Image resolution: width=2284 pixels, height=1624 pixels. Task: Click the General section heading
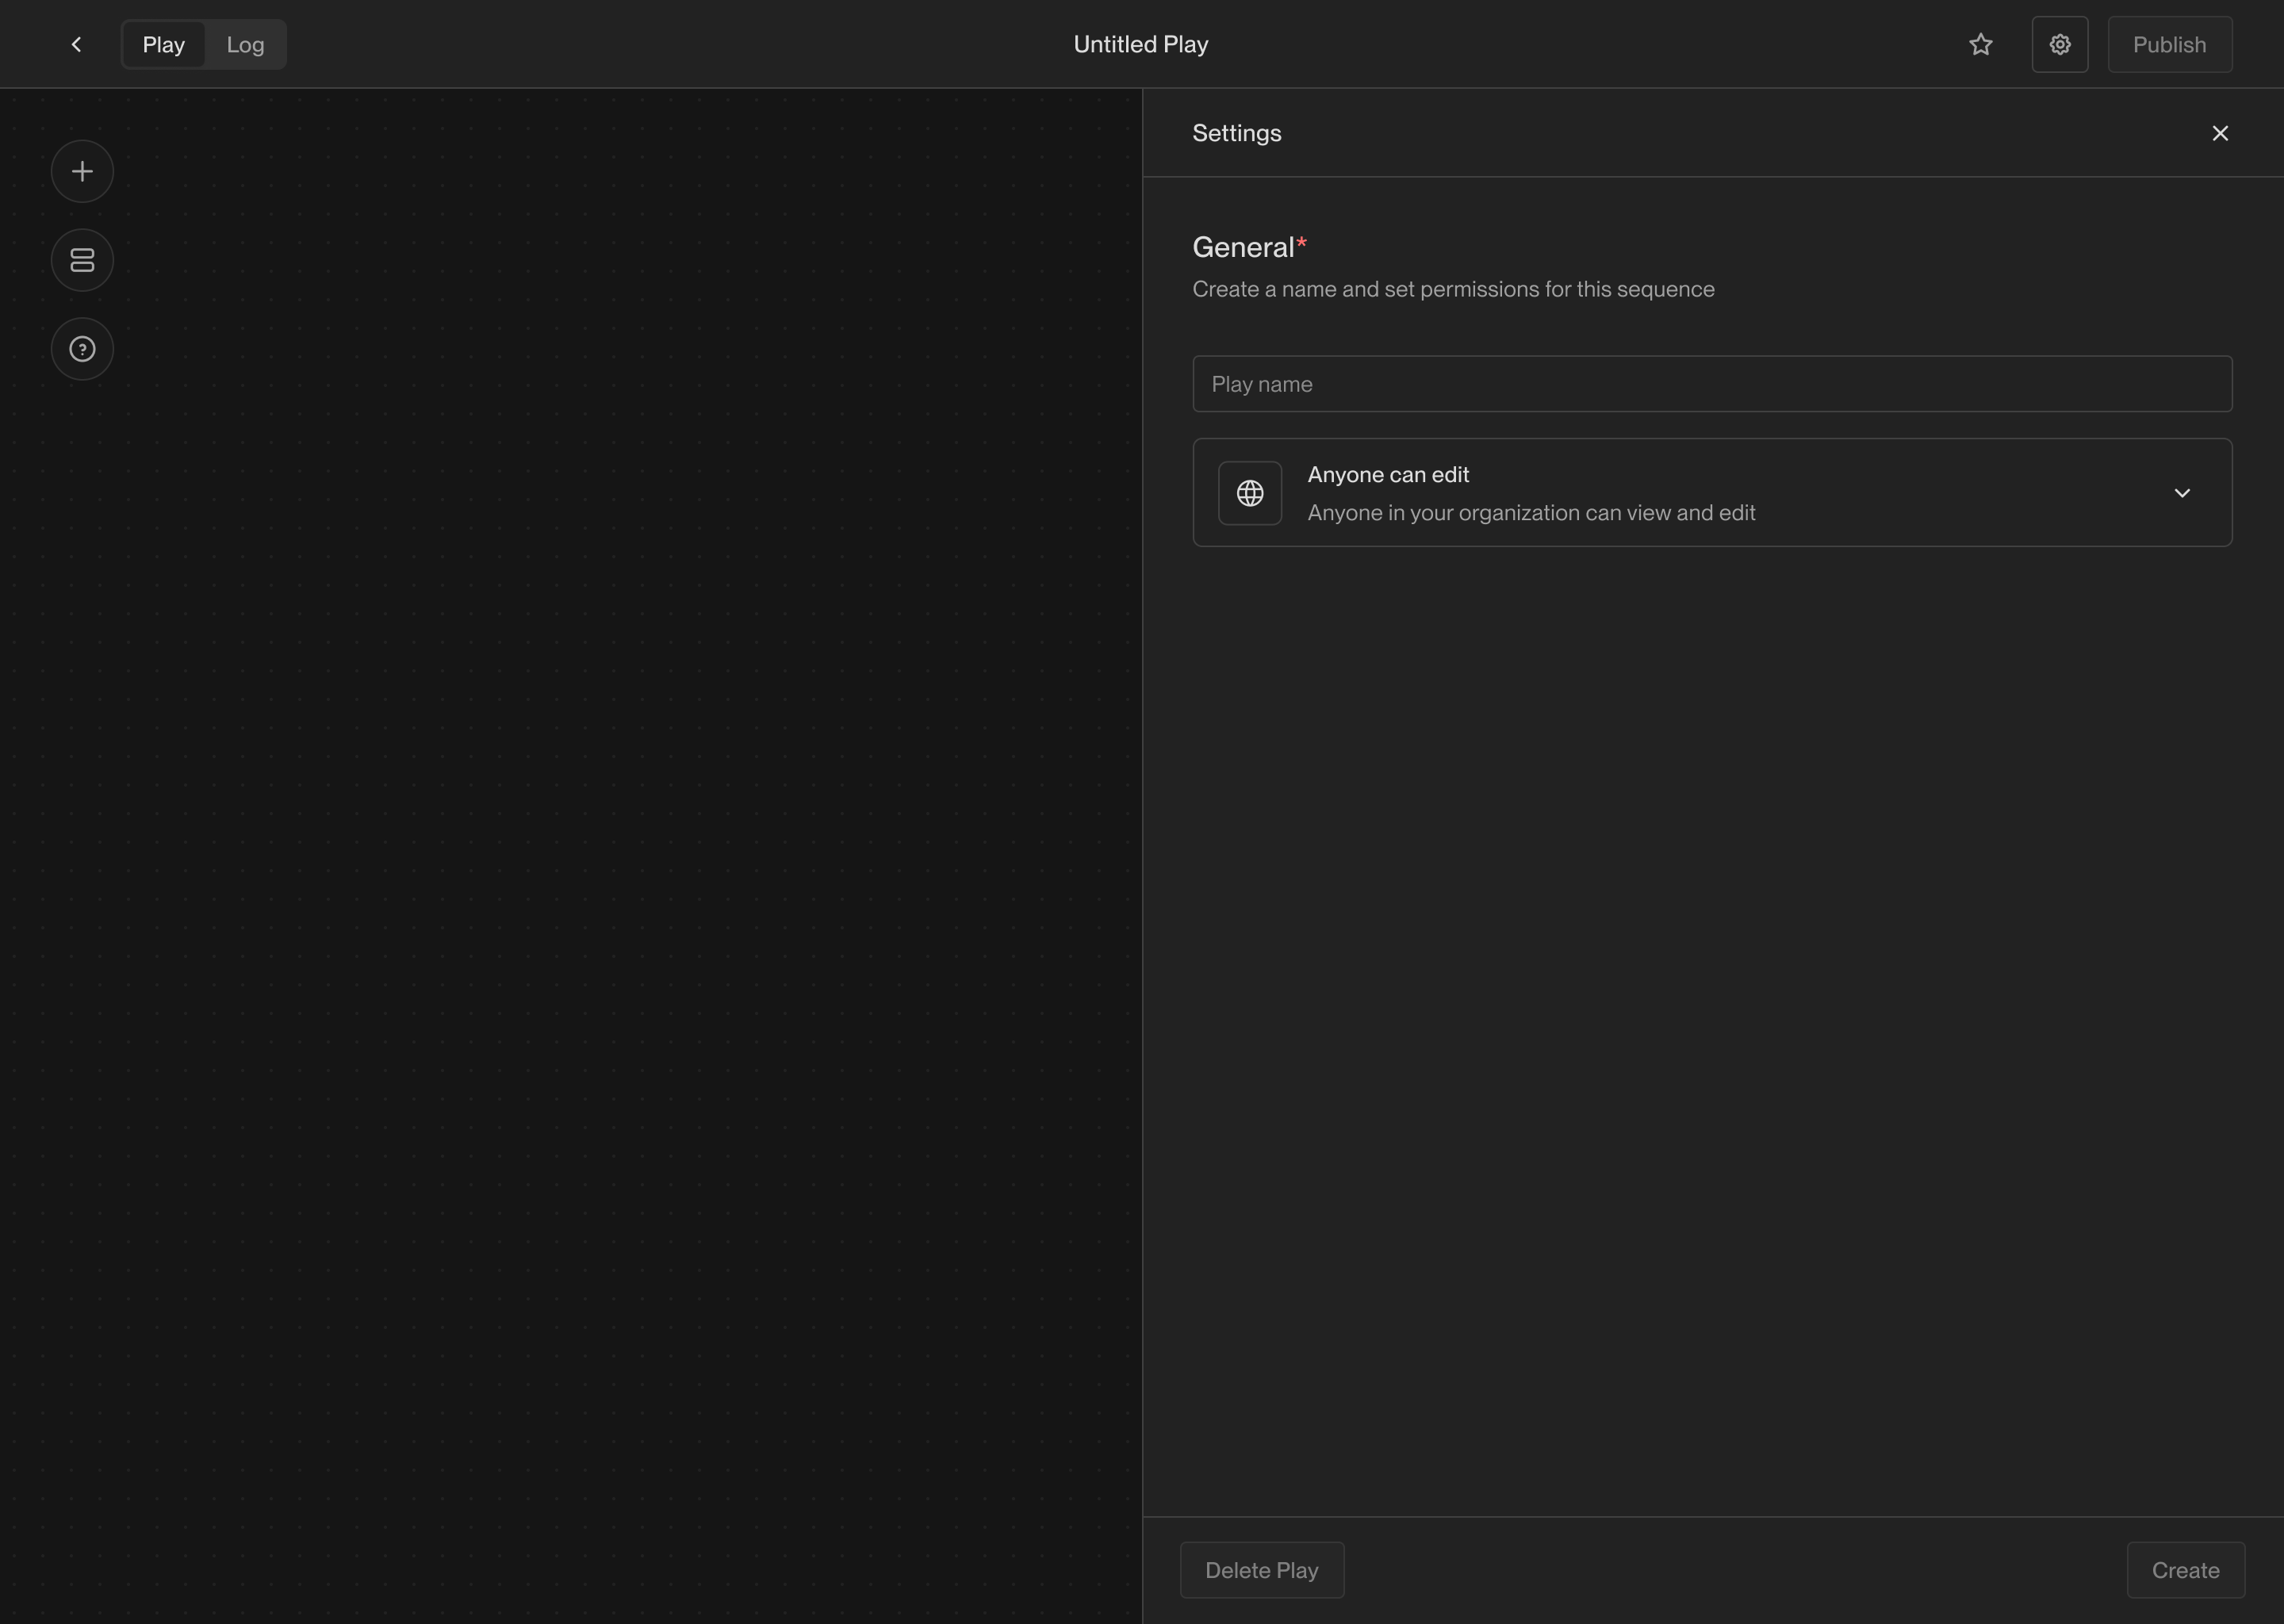click(x=1243, y=247)
